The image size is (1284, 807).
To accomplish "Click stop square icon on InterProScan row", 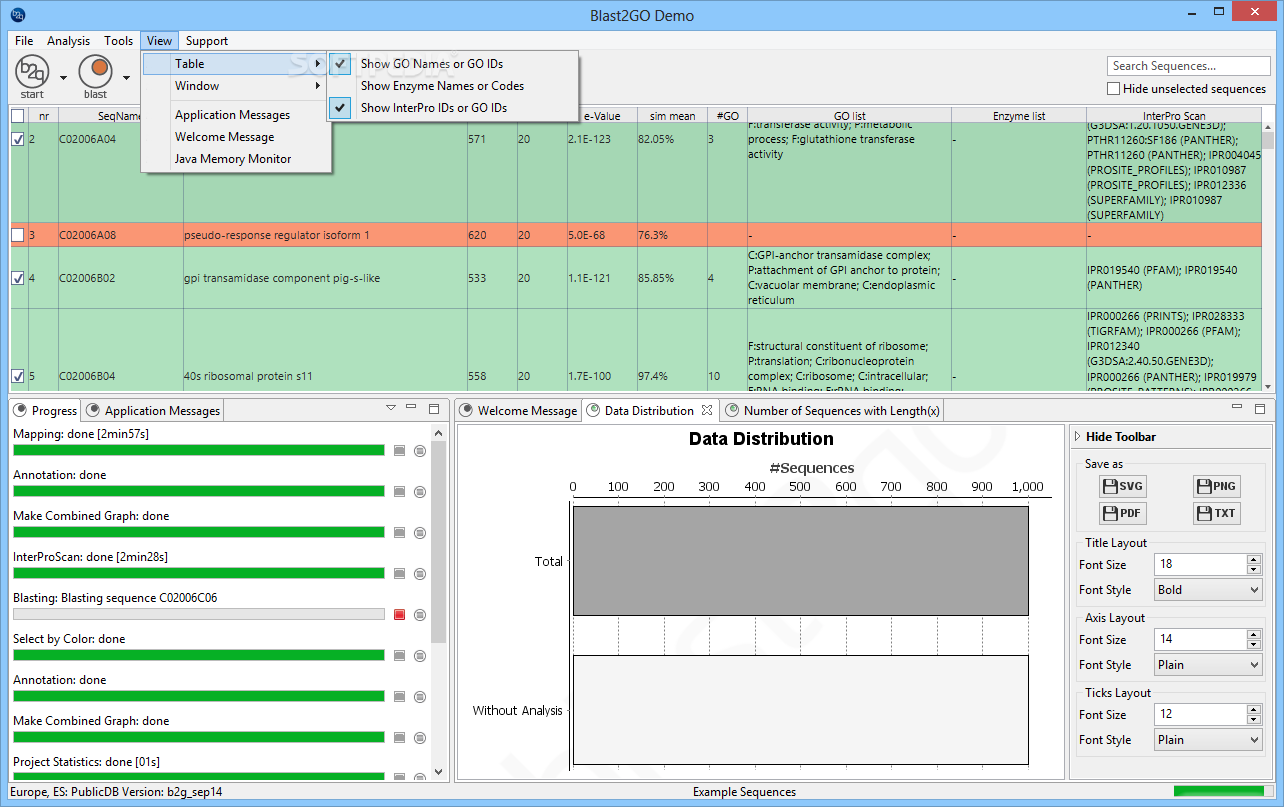I will tap(400, 573).
